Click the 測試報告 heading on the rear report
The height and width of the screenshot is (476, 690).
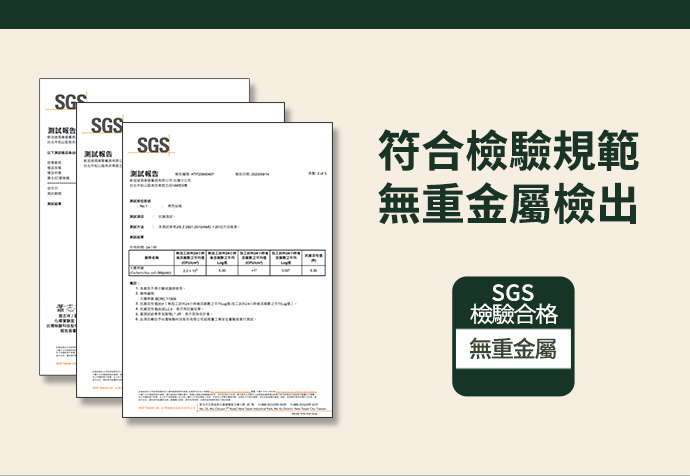(x=62, y=130)
